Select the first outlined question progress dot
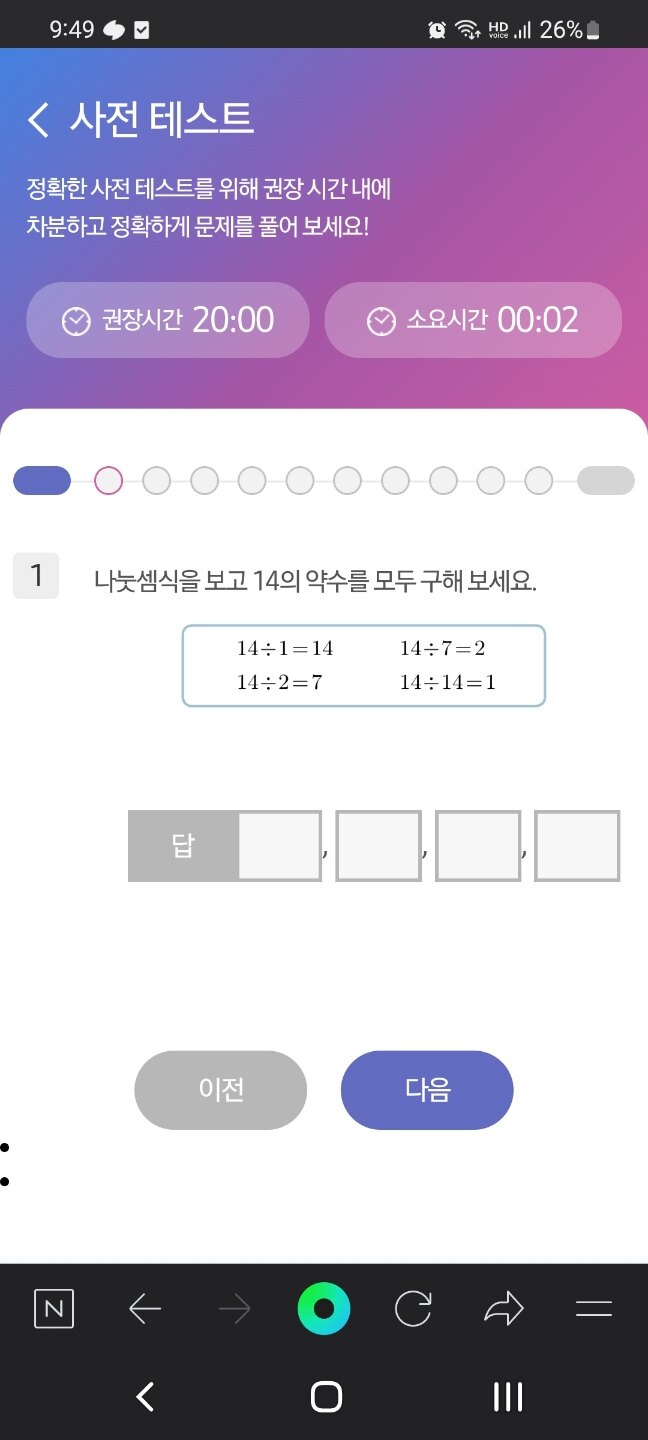Image resolution: width=648 pixels, height=1440 pixels. click(108, 481)
